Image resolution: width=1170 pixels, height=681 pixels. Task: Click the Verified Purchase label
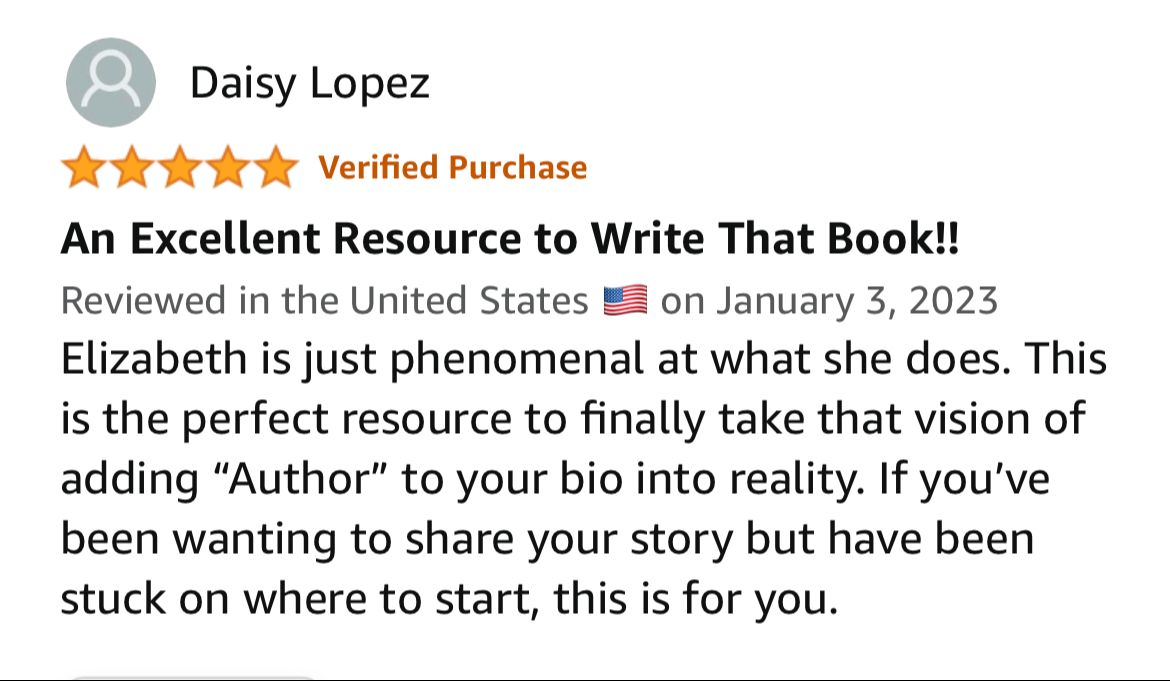click(x=452, y=167)
